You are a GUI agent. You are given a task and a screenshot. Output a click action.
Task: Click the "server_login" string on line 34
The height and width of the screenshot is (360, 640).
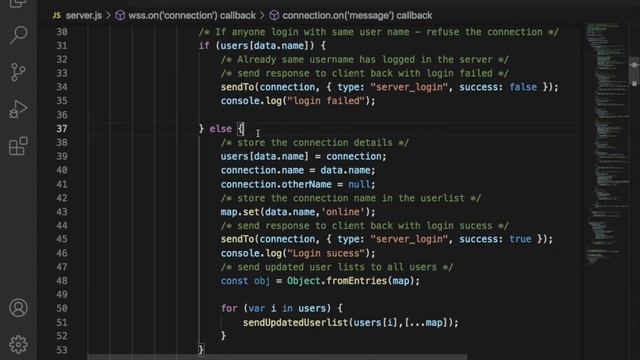409,87
